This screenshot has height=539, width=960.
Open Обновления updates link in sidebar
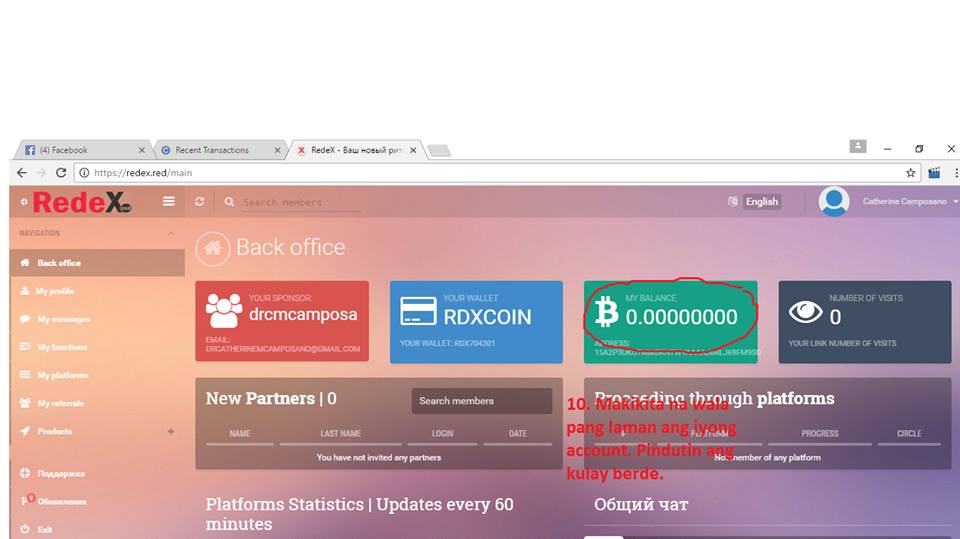(62, 502)
